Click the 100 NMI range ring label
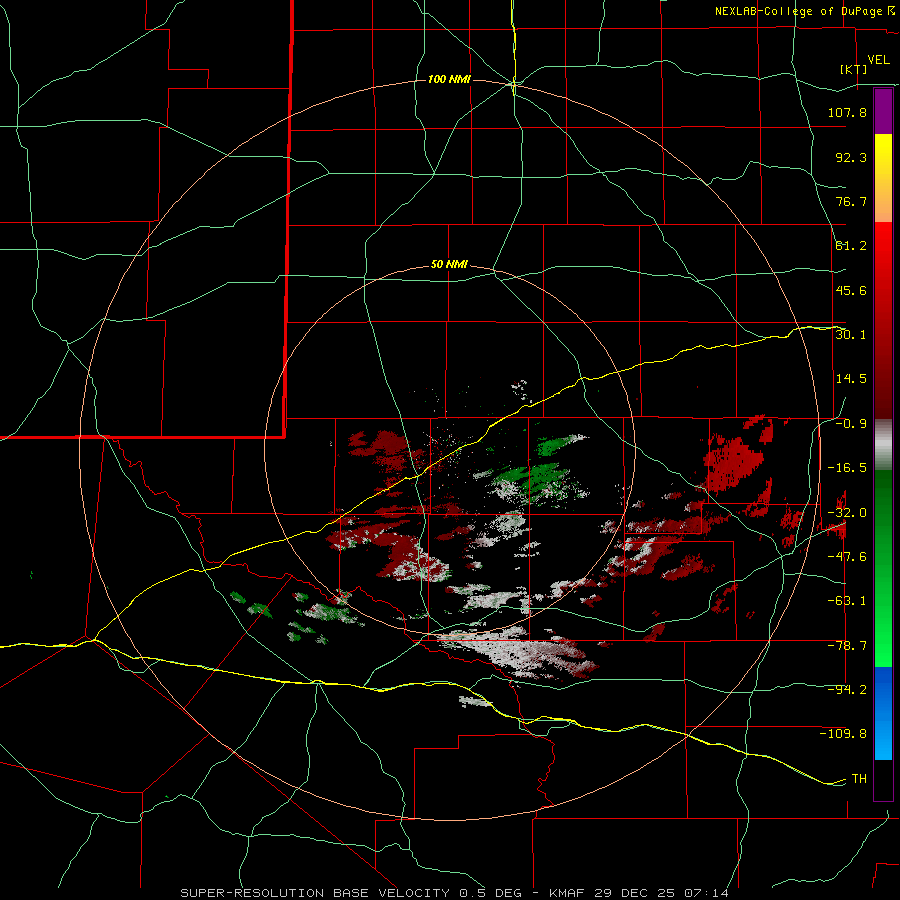 tap(449, 79)
